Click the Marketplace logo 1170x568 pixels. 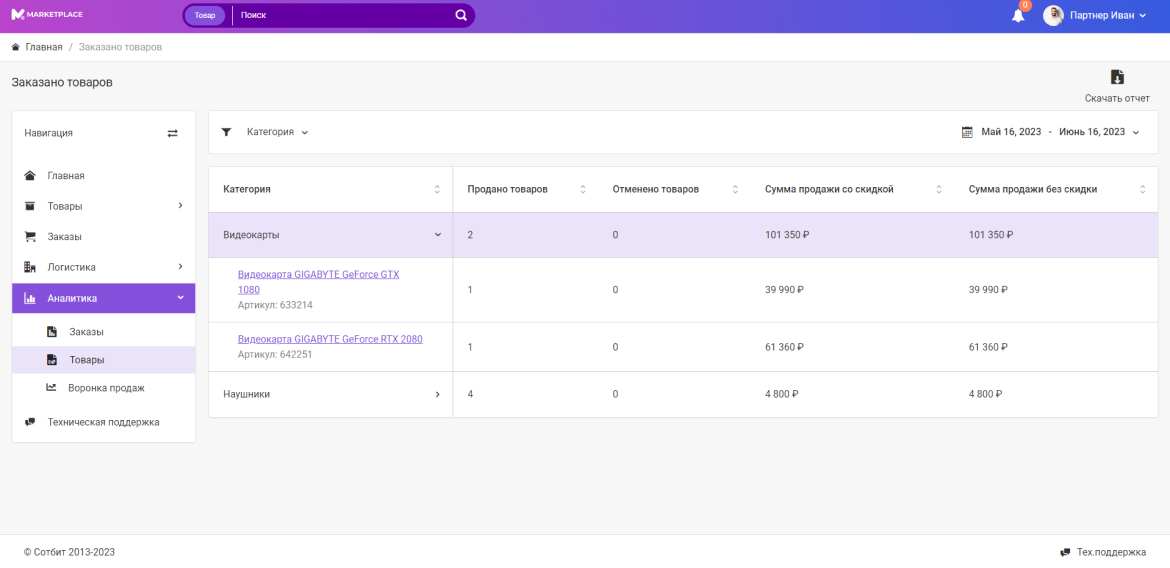pos(46,15)
